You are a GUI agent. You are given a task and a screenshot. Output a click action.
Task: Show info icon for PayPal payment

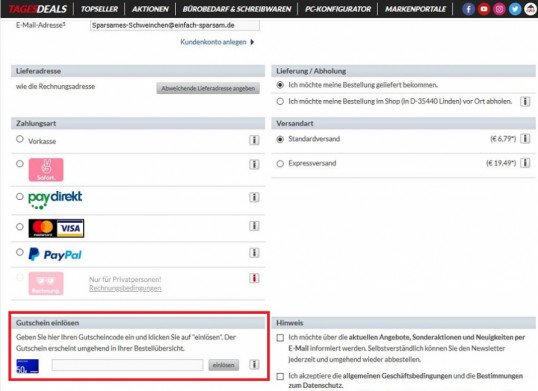(x=254, y=253)
